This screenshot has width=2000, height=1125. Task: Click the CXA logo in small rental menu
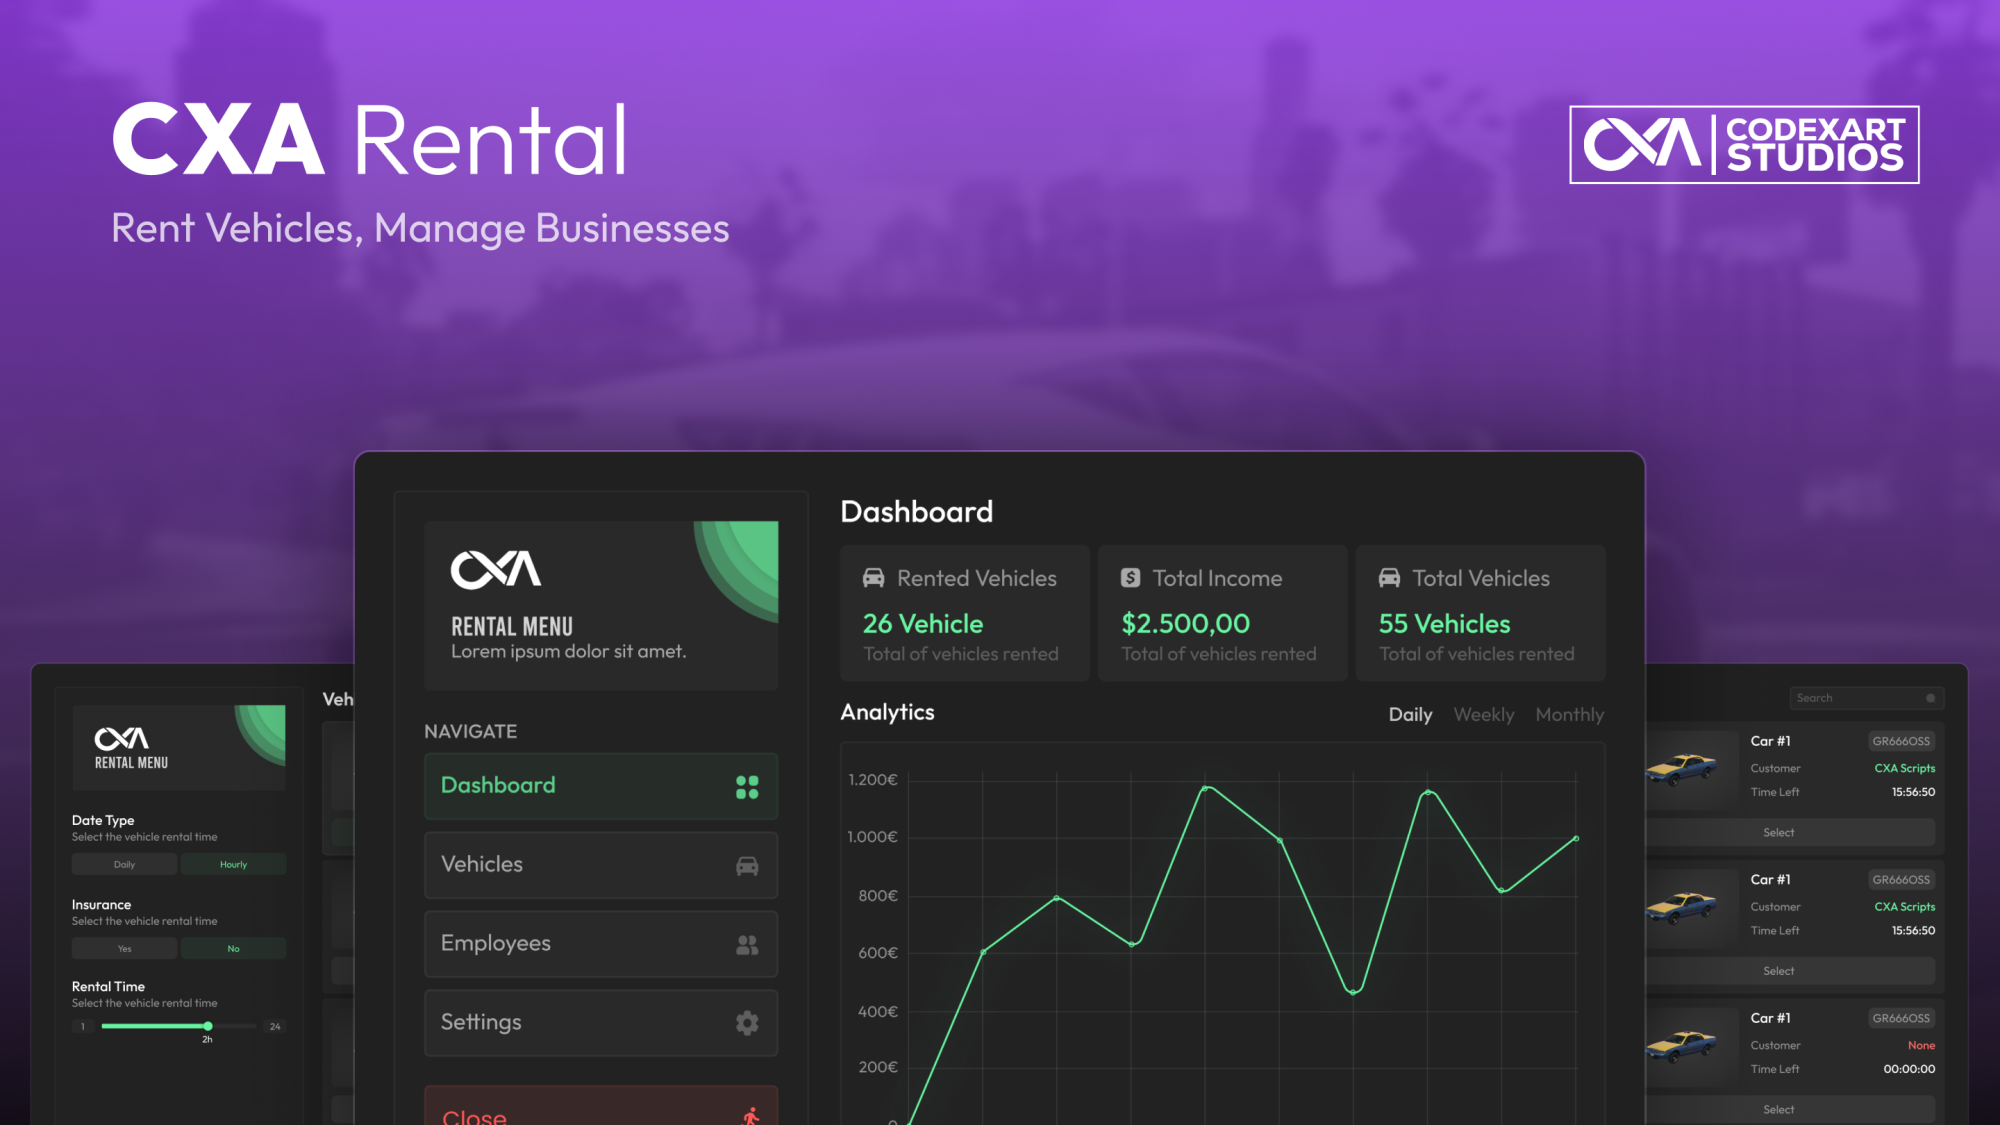pyautogui.click(x=121, y=739)
